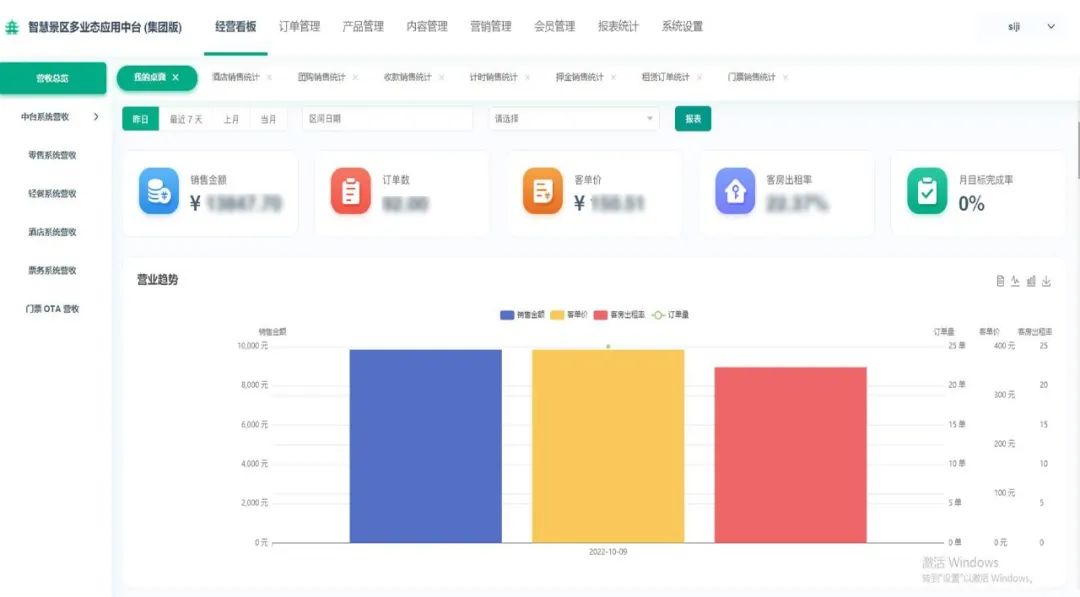Open the 请选择 dropdown
The height and width of the screenshot is (597, 1080).
574,119
